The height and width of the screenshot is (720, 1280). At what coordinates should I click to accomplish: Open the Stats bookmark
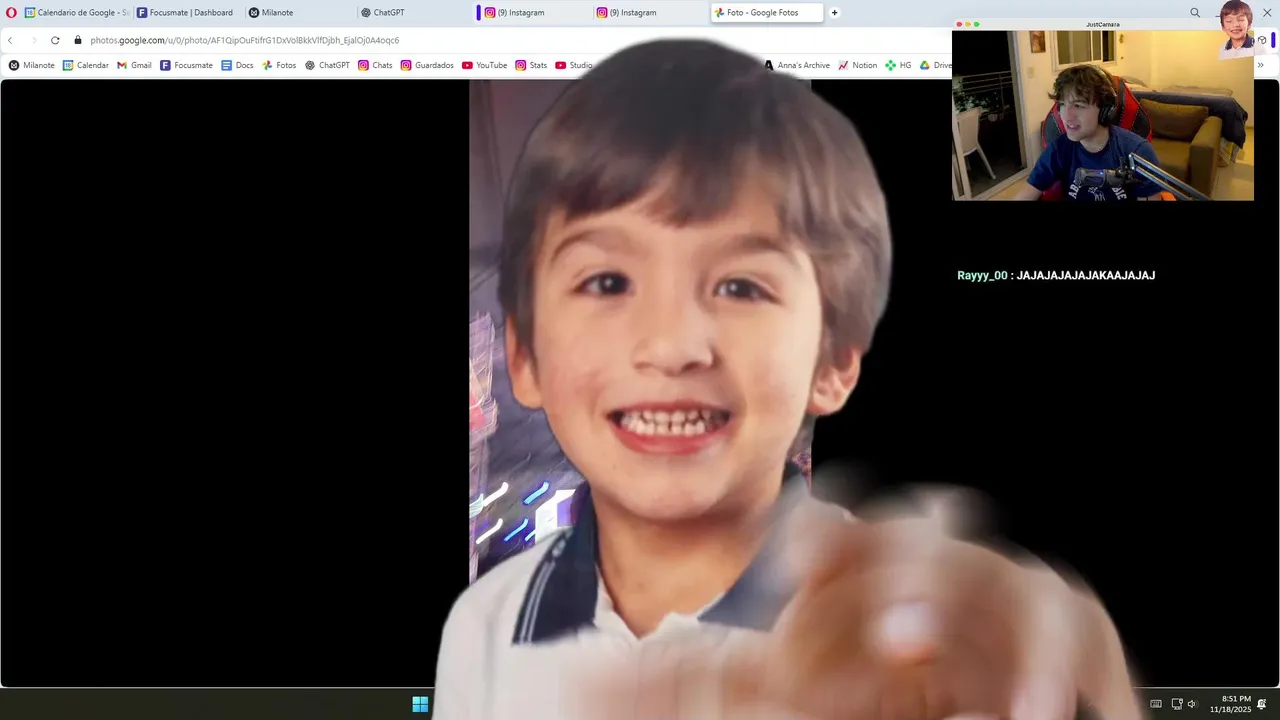(x=531, y=65)
